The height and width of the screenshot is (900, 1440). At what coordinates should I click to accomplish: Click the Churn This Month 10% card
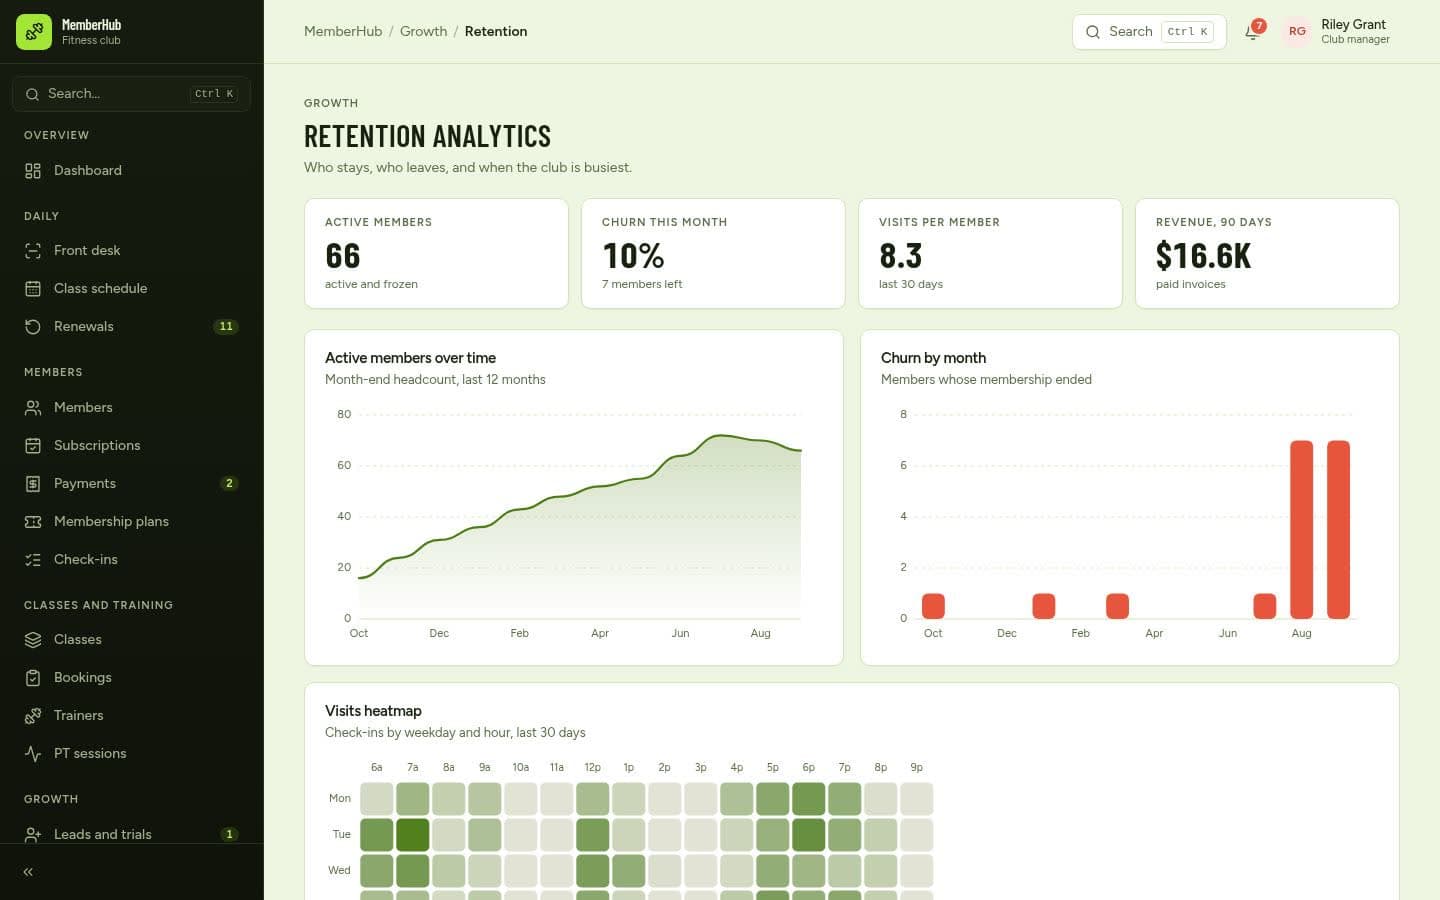point(713,254)
